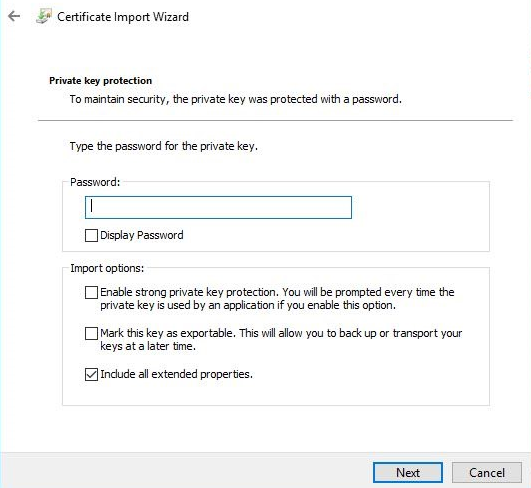Check the Enable strong private key protection box
531x488 pixels.
pyautogui.click(x=91, y=292)
